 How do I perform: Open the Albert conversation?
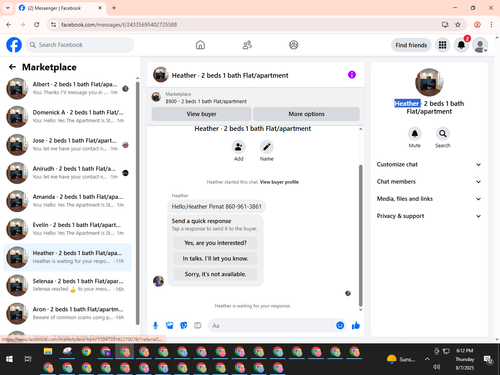click(x=68, y=88)
